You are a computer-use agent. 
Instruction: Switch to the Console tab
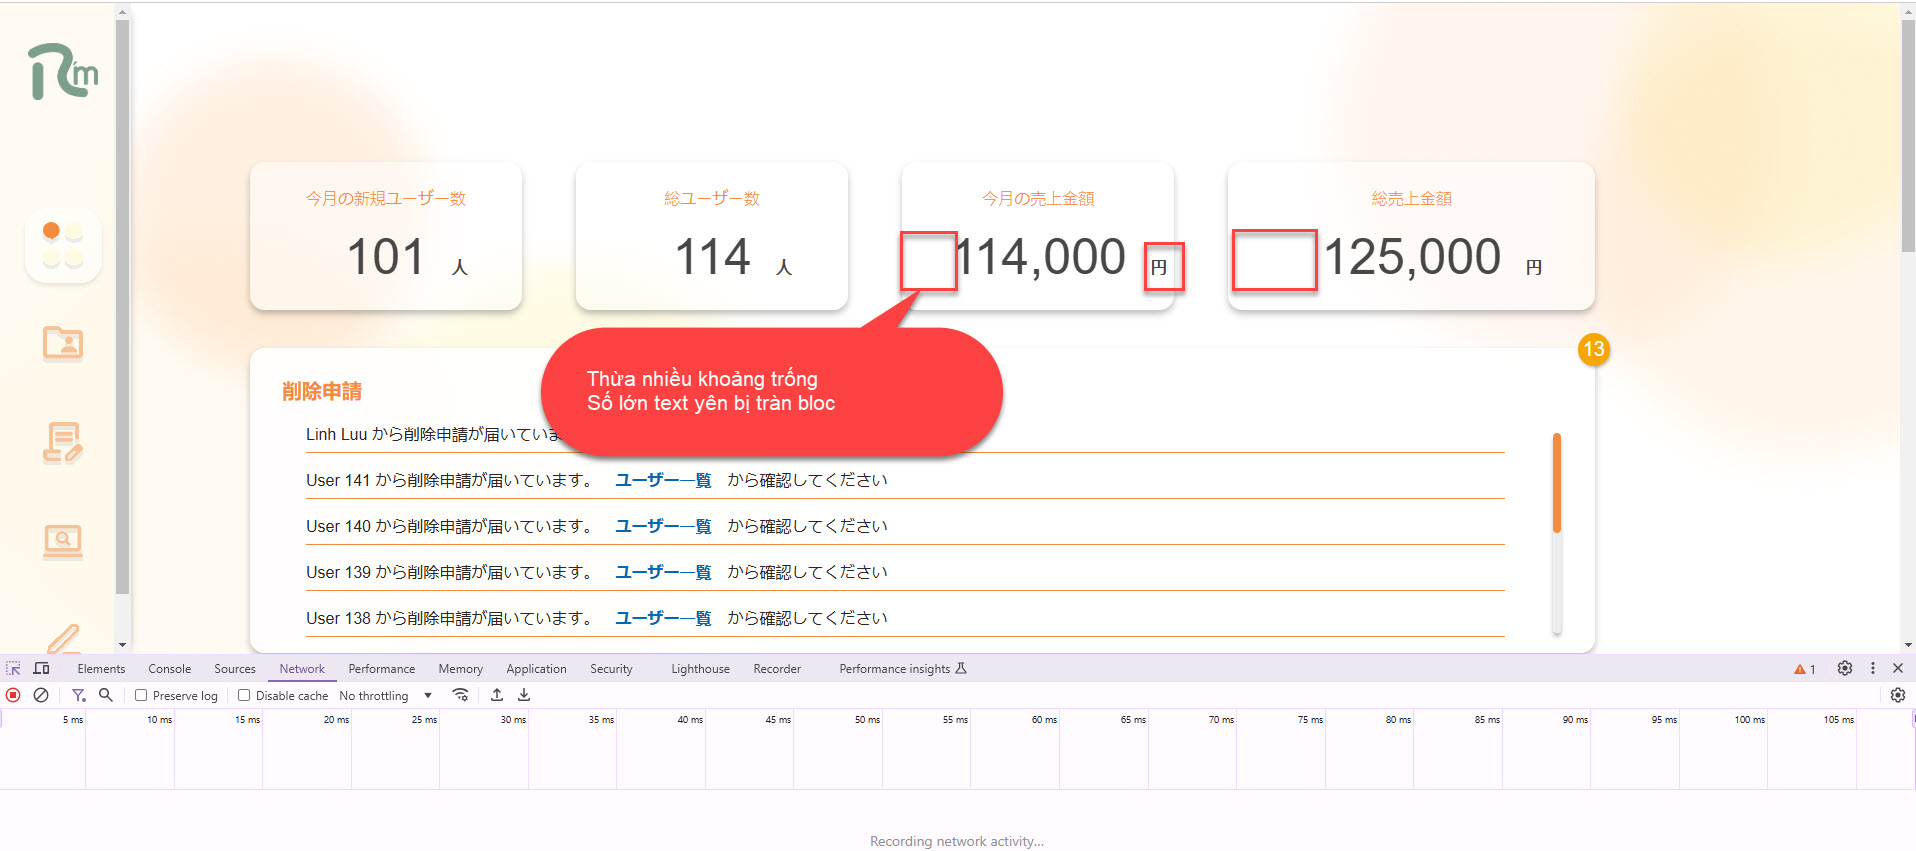(x=169, y=669)
